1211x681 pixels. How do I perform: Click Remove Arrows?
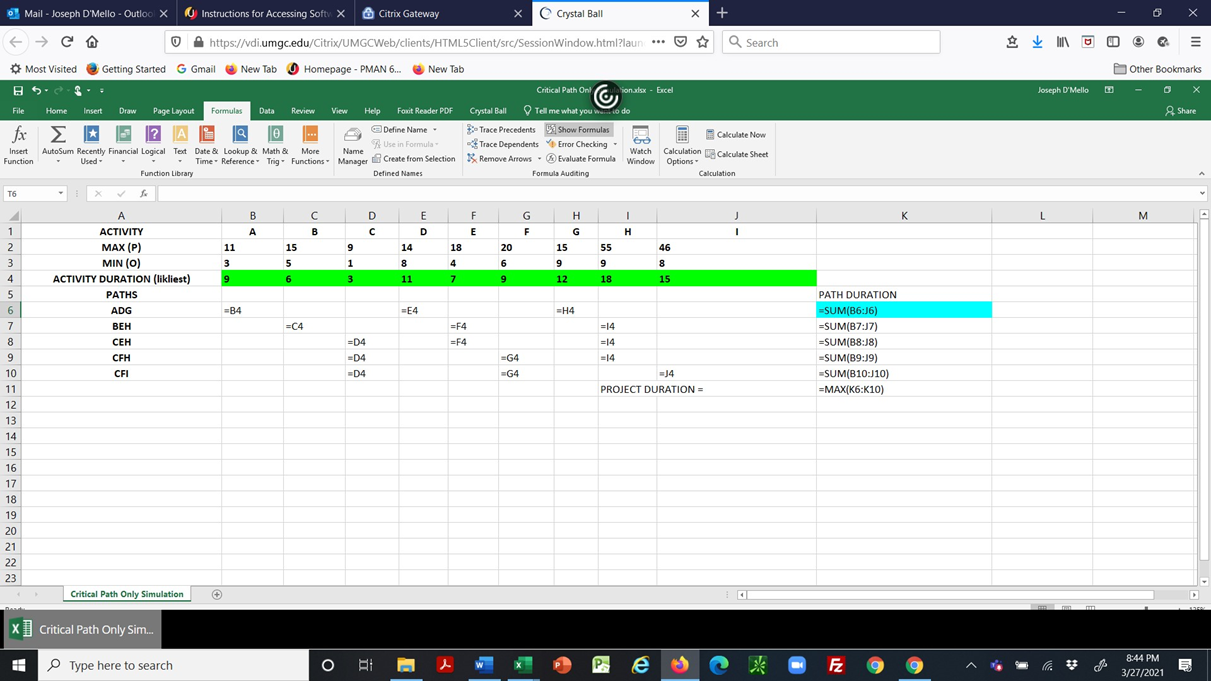499,159
